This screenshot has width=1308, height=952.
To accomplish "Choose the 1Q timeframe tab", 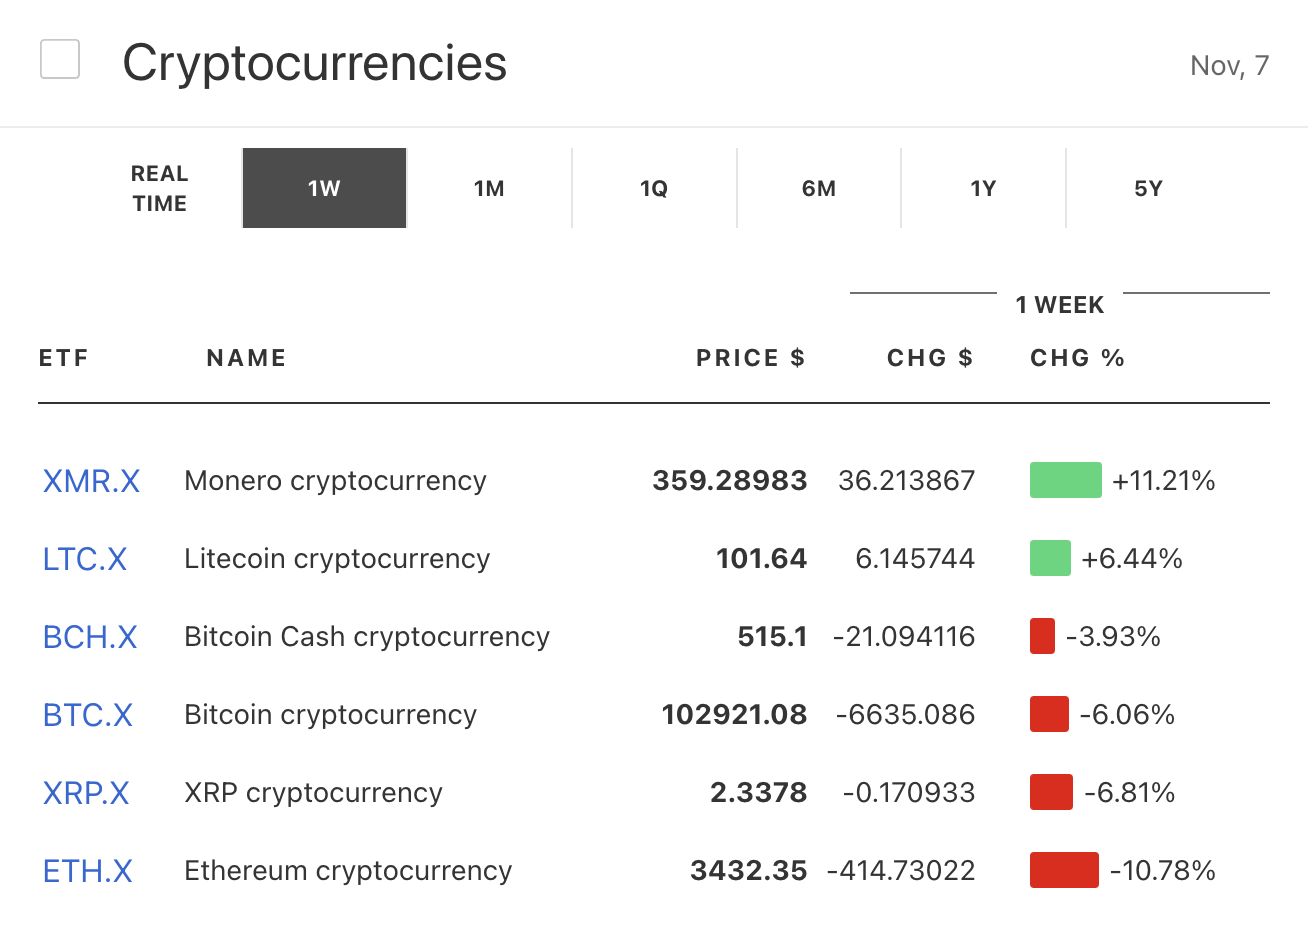I will tap(654, 189).
